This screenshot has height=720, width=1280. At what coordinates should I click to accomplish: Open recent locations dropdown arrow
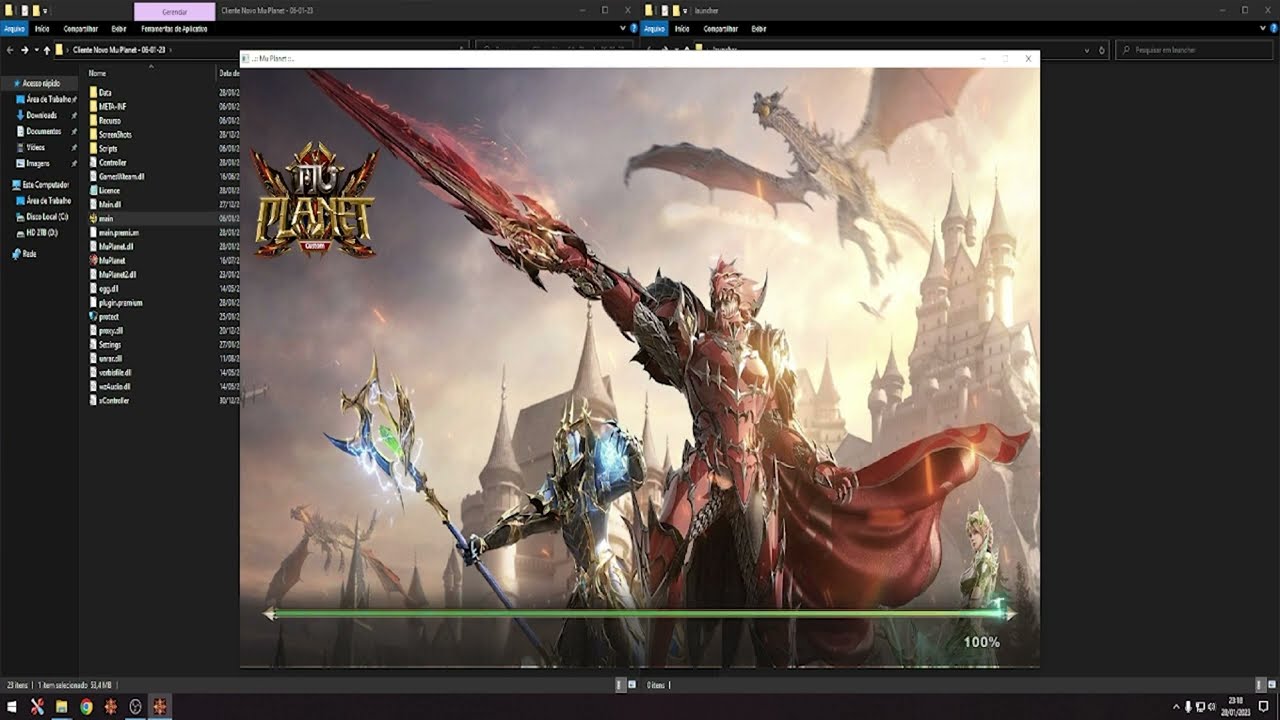(x=36, y=49)
